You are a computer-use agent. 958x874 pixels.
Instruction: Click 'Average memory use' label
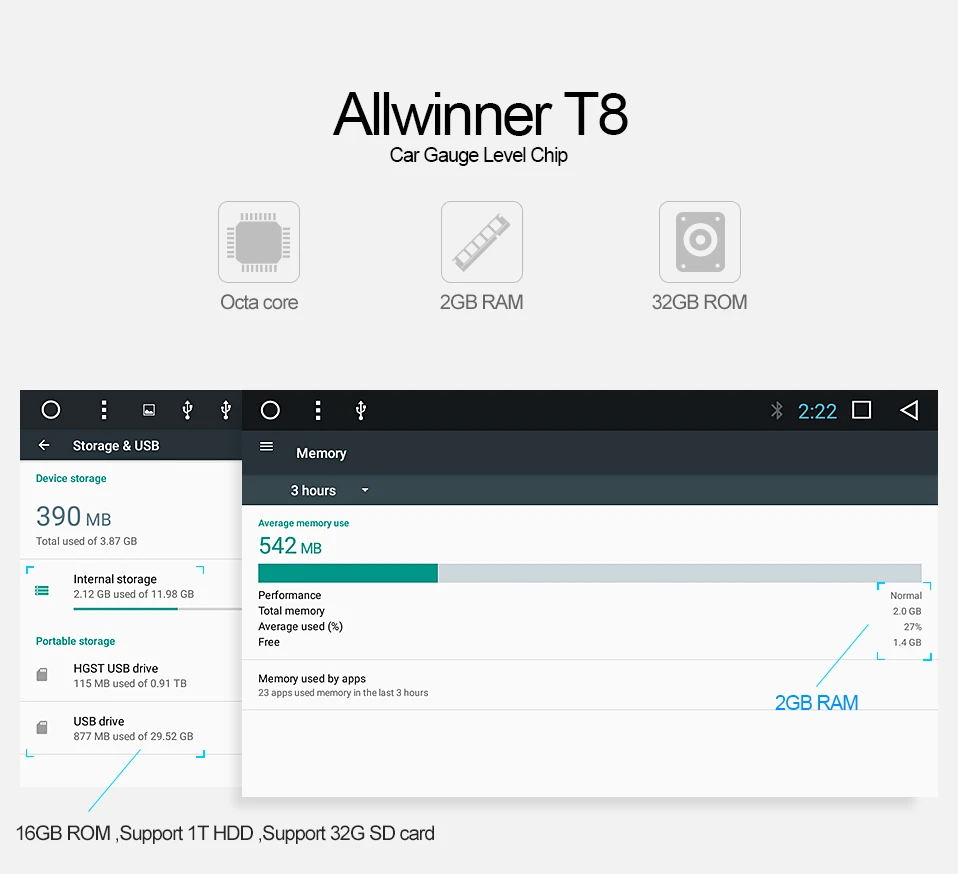pyautogui.click(x=304, y=523)
